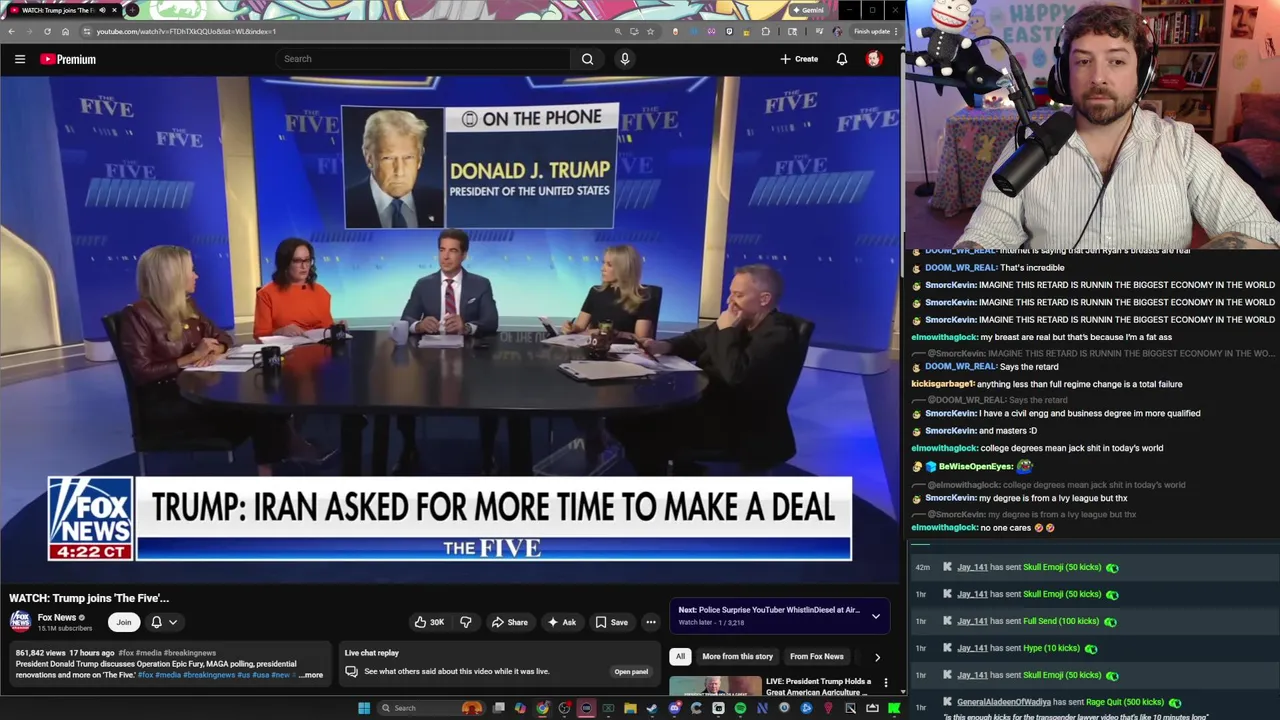The height and width of the screenshot is (720, 1280).
Task: Click the '861,842 views 17 hours ago' text
Action: pyautogui.click(x=65, y=653)
